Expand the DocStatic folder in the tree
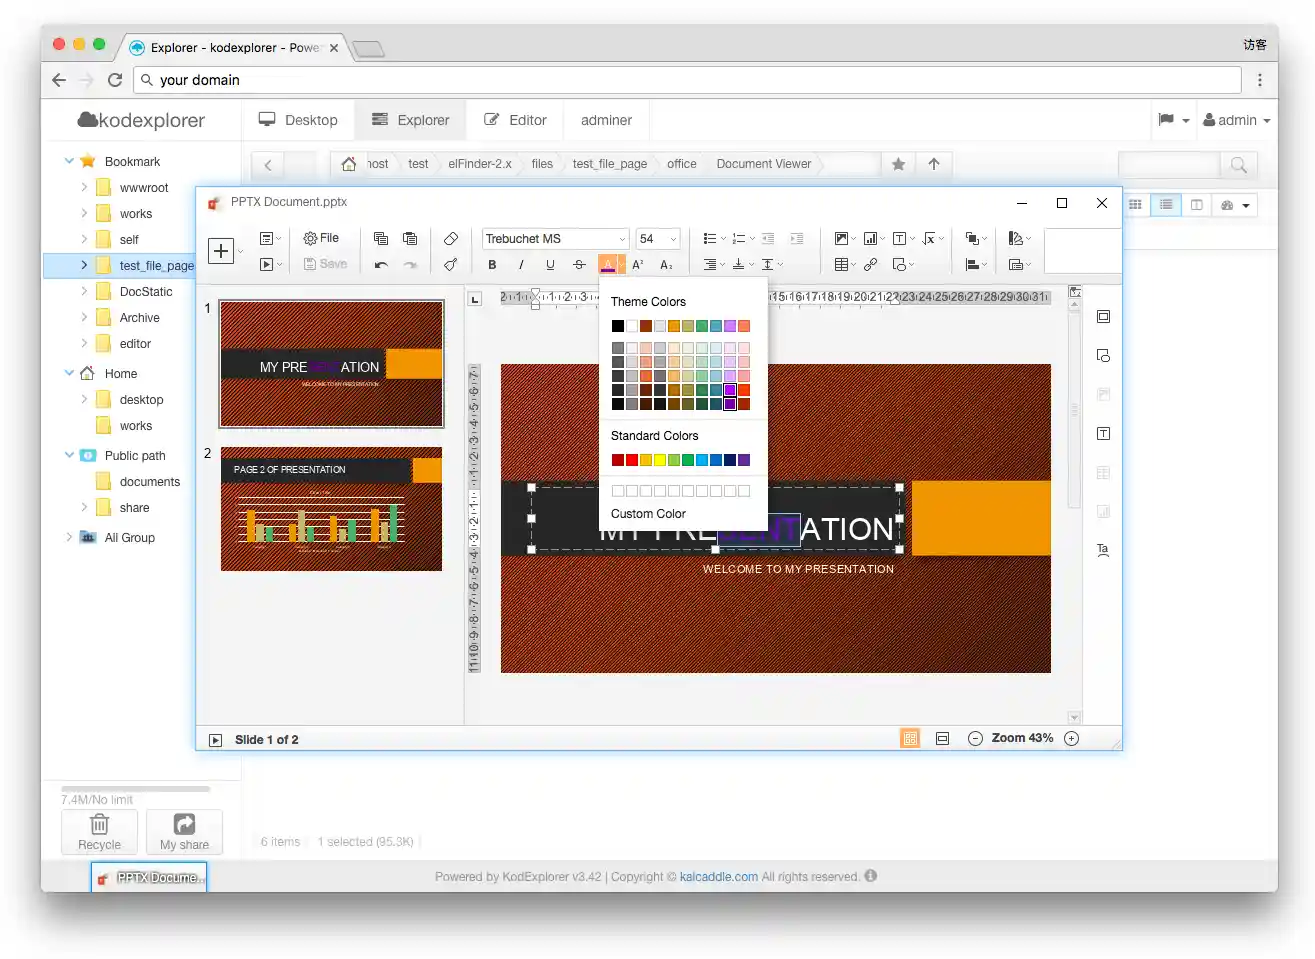The image size is (1315, 959). coord(84,292)
